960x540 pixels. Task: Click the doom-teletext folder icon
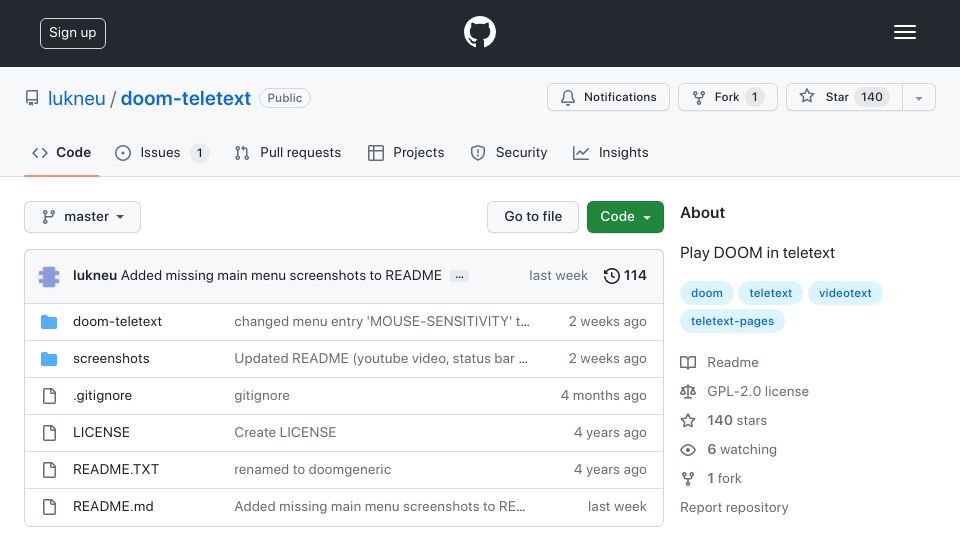click(x=49, y=322)
